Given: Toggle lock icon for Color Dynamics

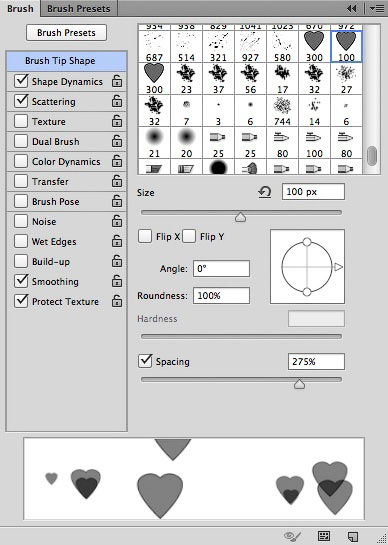Looking at the screenshot, I should tap(117, 161).
